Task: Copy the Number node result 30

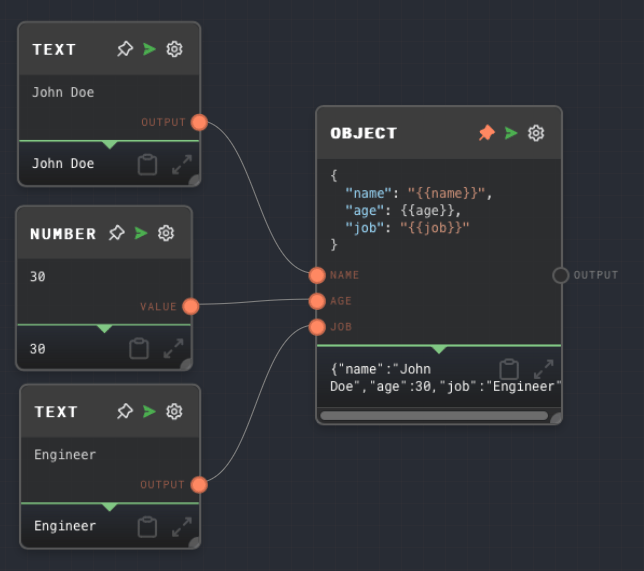Action: tap(139, 348)
